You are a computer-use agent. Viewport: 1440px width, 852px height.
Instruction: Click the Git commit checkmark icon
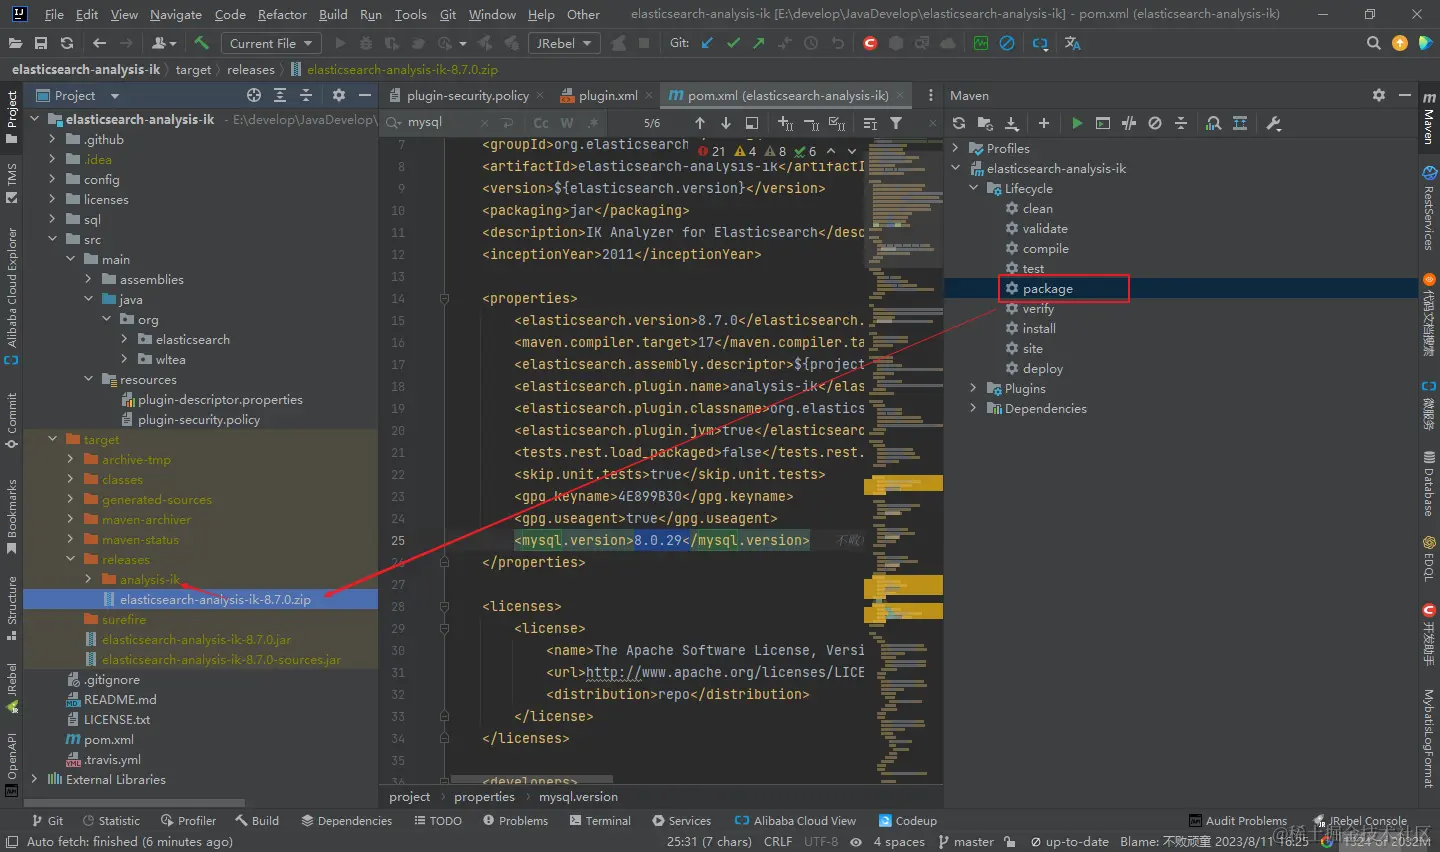coord(733,43)
